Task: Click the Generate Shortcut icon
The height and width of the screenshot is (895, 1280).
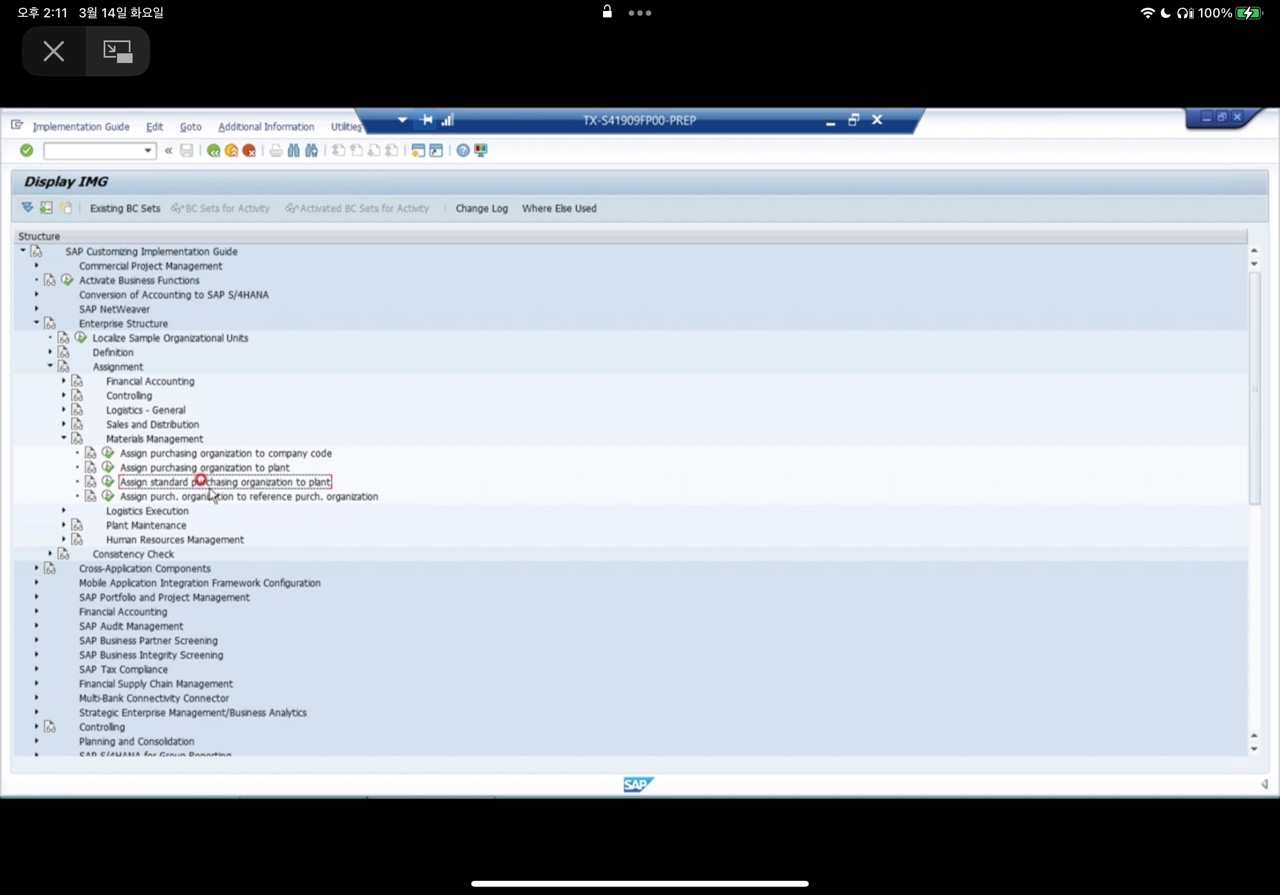Action: point(437,150)
